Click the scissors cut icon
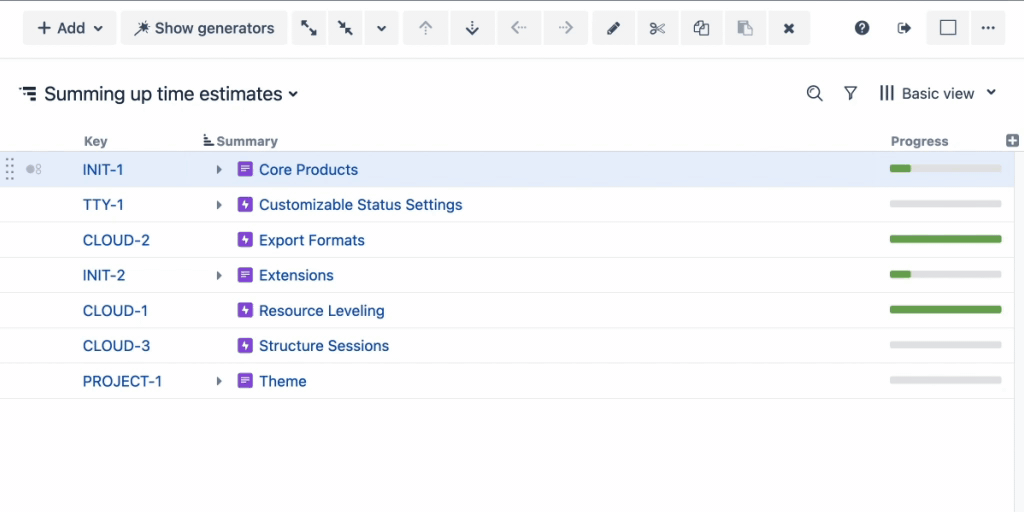The height and width of the screenshot is (512, 1024). [657, 28]
